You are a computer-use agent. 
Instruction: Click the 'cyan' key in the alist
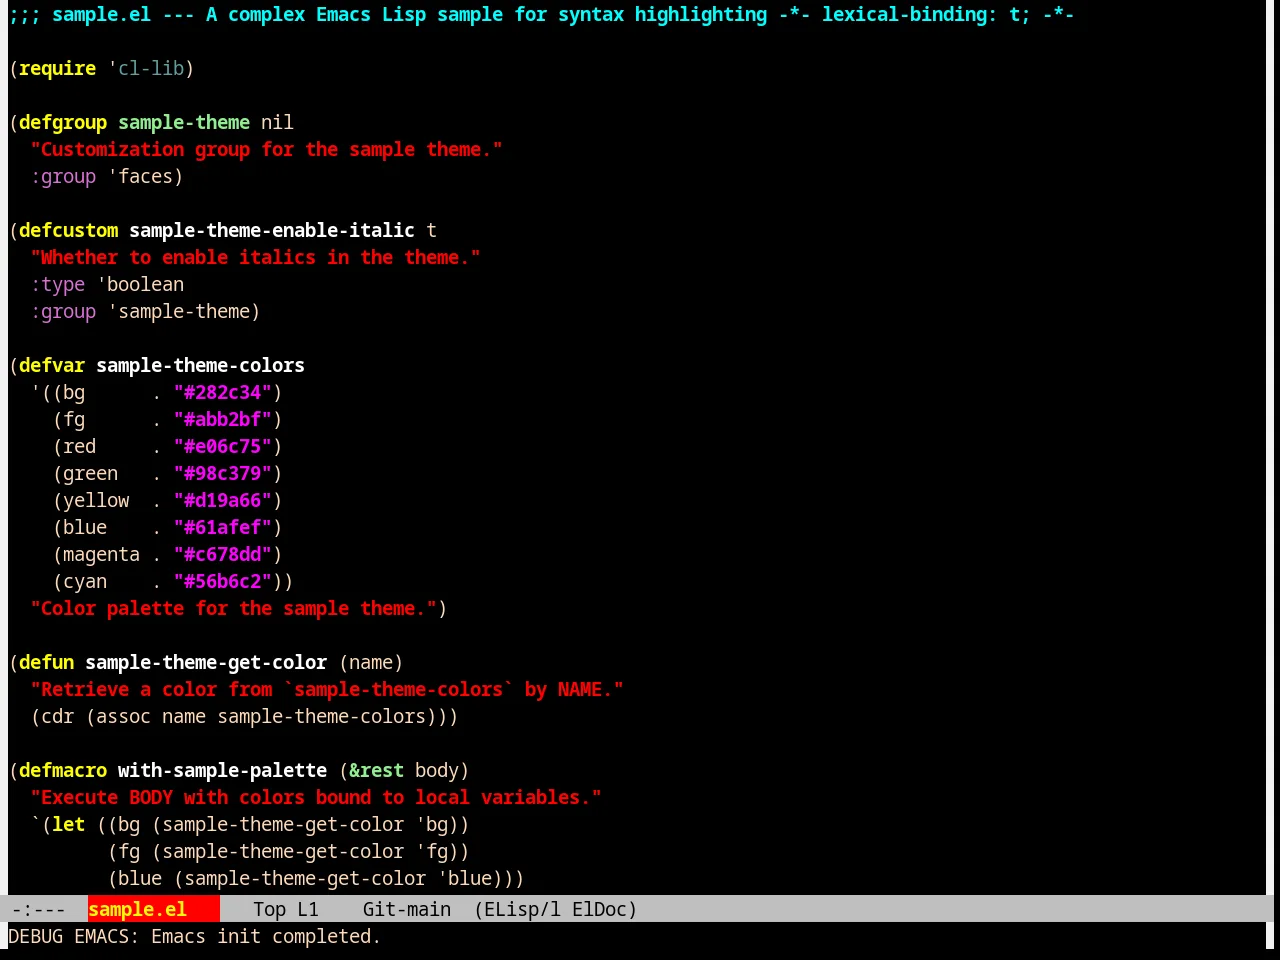(85, 581)
